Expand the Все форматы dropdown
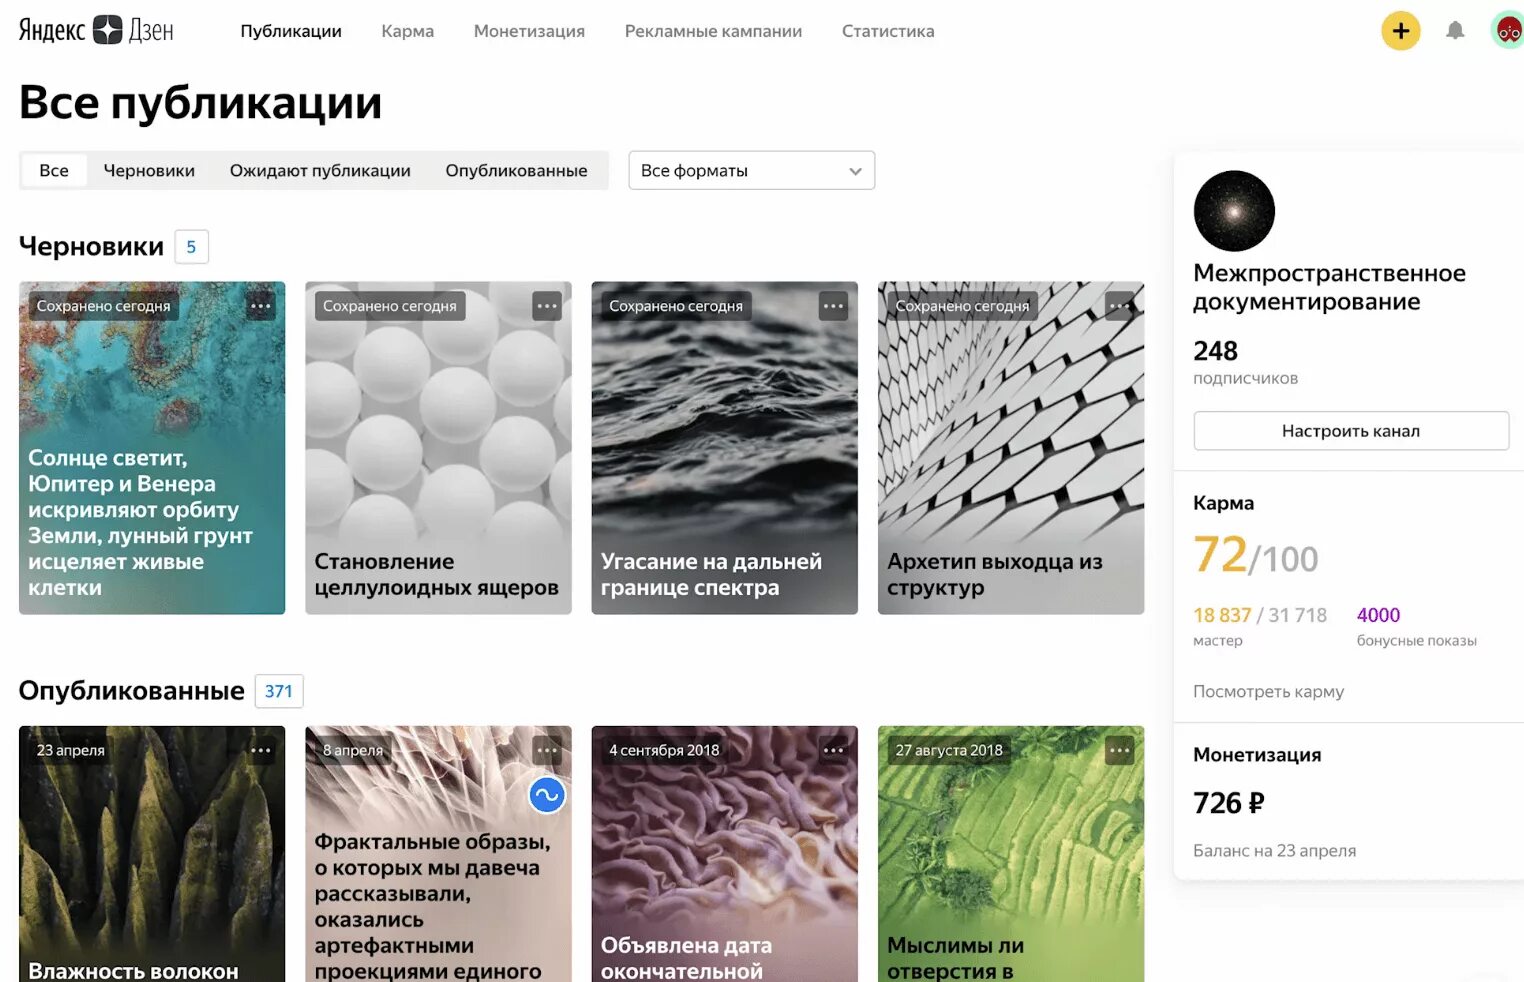The height and width of the screenshot is (982, 1524). pyautogui.click(x=752, y=170)
